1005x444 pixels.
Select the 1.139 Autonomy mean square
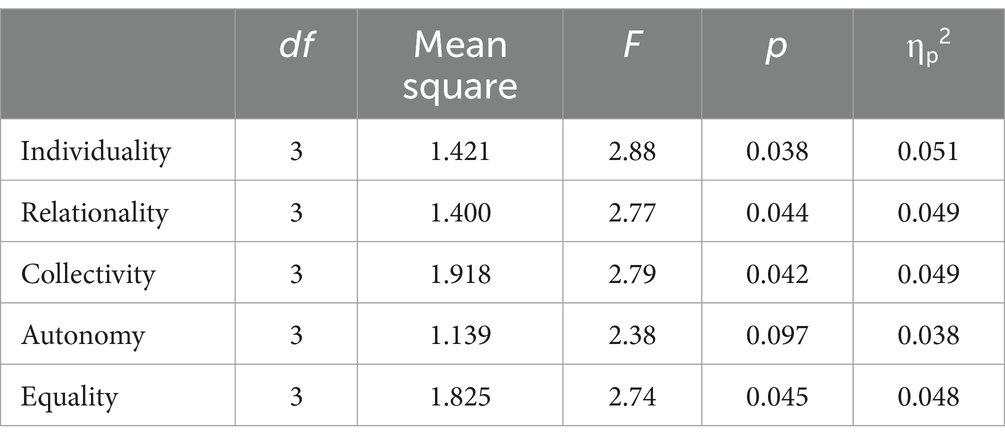(460, 336)
